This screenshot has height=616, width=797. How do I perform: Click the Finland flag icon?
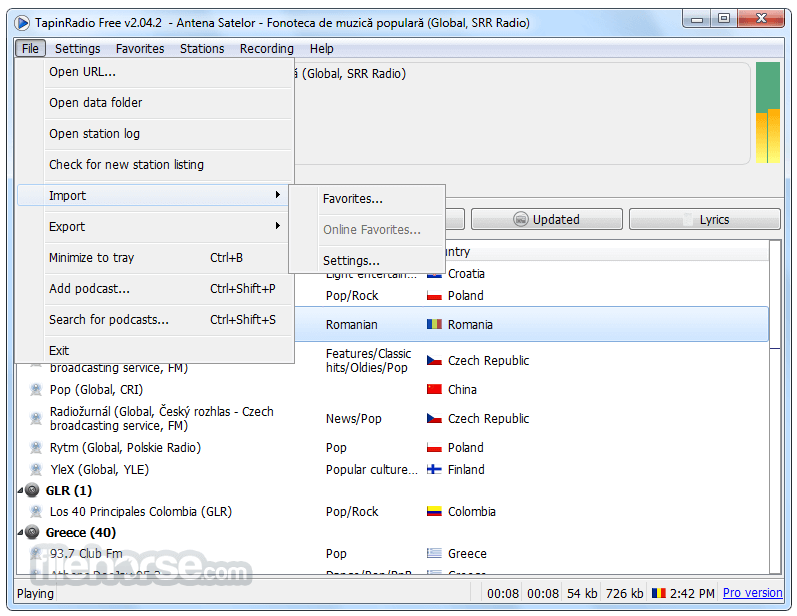[x=434, y=470]
